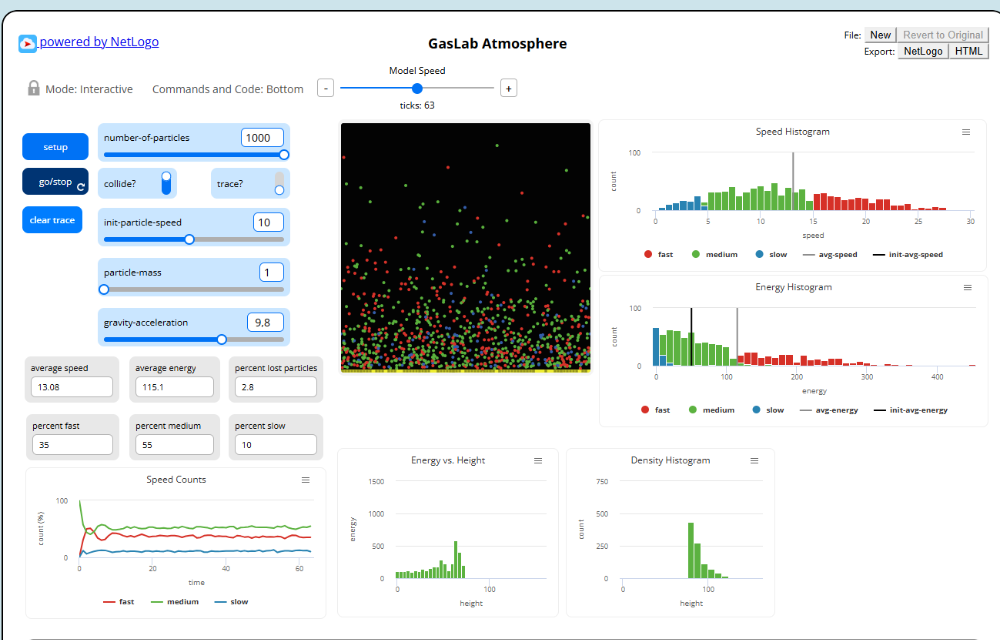
Task: Open the Speed Histogram hamburger menu
Action: pos(966,132)
